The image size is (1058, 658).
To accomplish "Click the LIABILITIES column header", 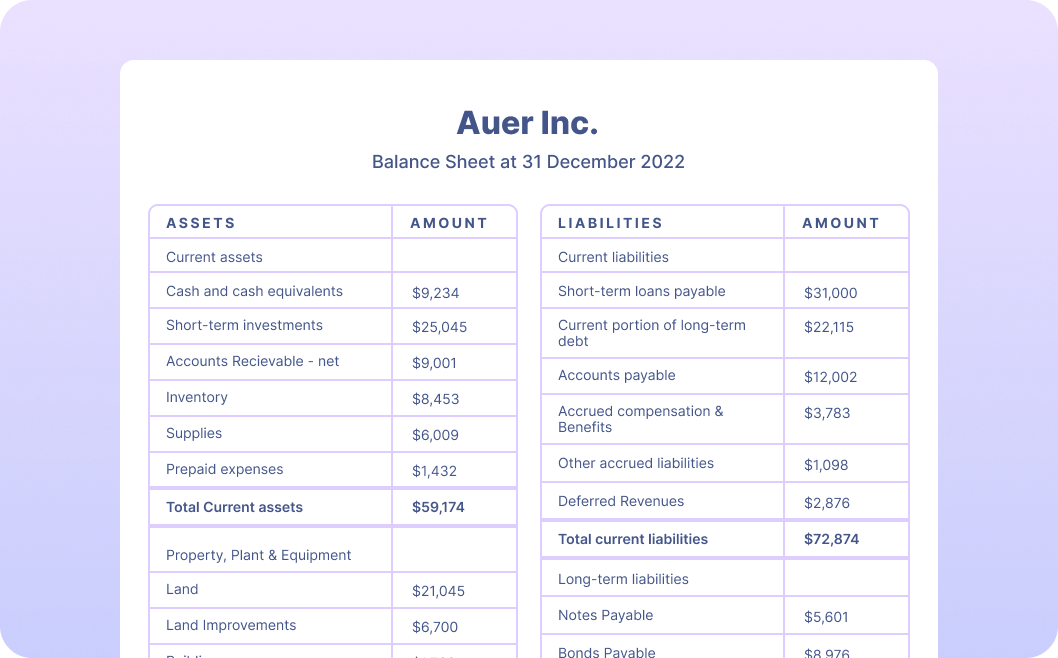I will tap(610, 223).
